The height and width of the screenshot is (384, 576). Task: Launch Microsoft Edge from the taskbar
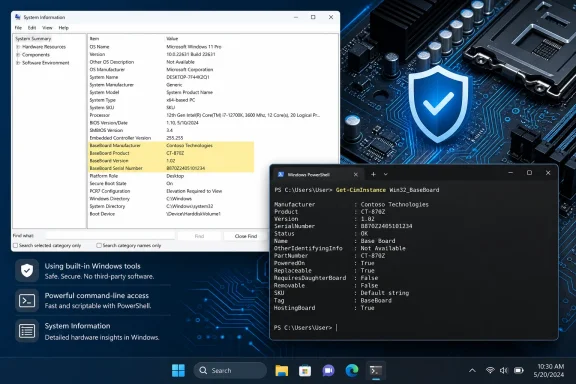point(352,370)
